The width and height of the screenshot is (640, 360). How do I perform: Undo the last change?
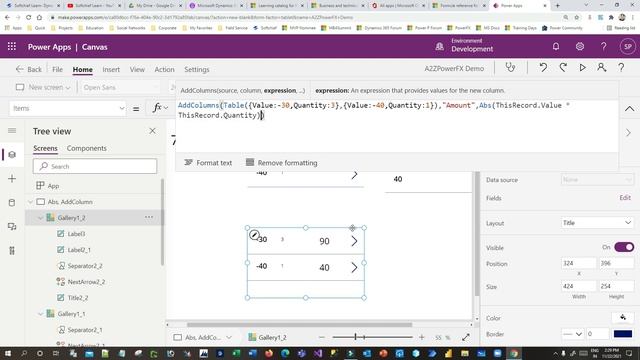click(543, 67)
